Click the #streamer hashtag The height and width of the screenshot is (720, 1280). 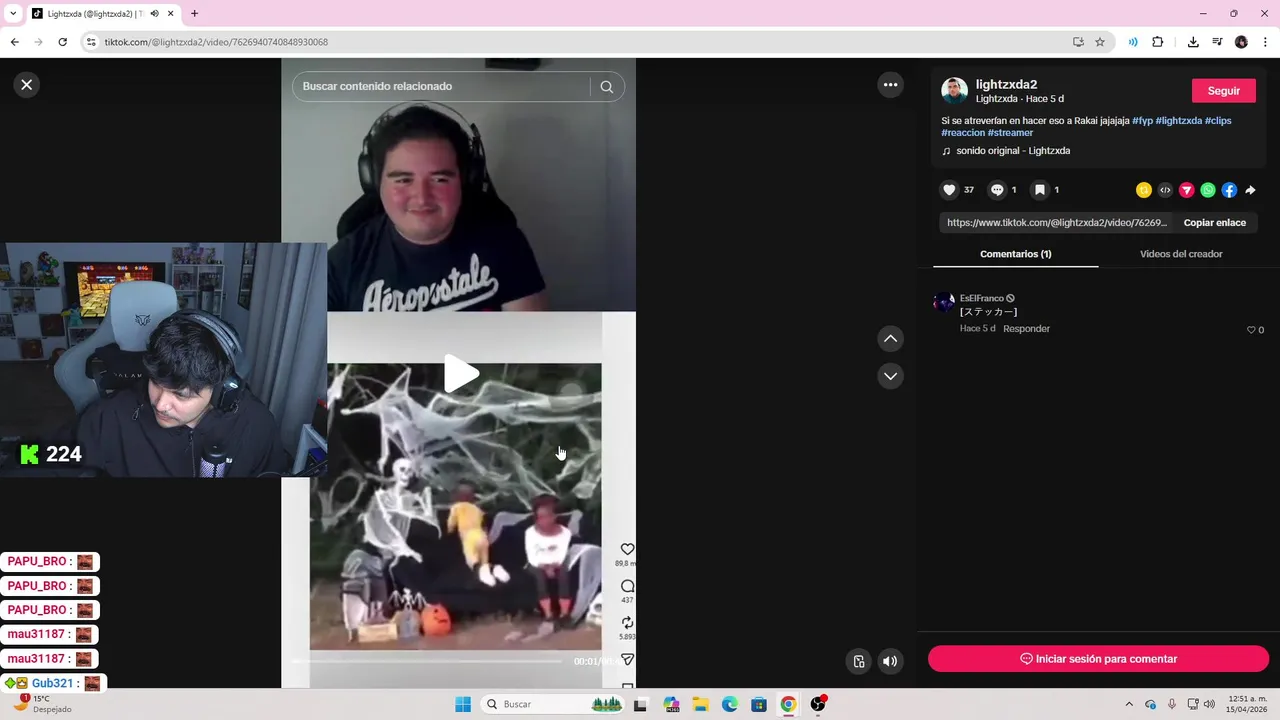pos(1010,133)
